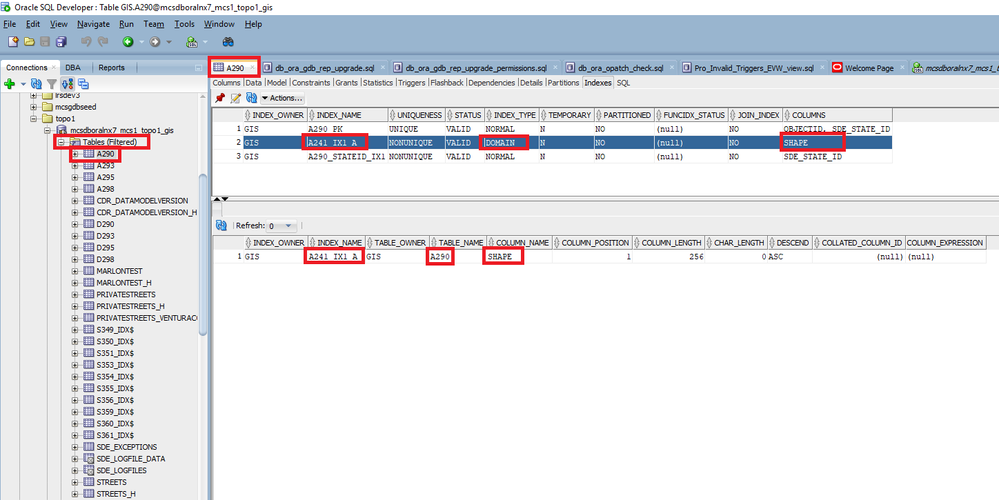Select the A290_STATEID_IX1 index row
The height and width of the screenshot is (500, 999).
[552, 156]
